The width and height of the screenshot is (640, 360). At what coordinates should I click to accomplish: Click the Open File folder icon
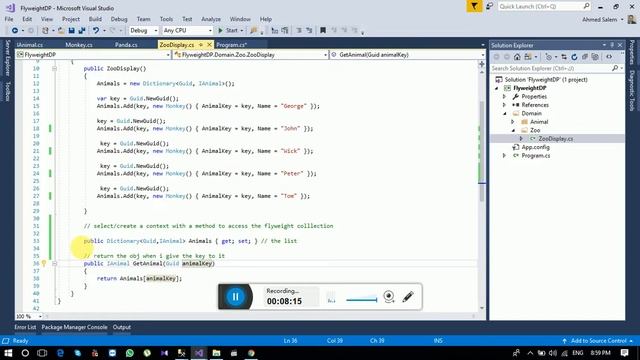pyautogui.click(x=61, y=31)
